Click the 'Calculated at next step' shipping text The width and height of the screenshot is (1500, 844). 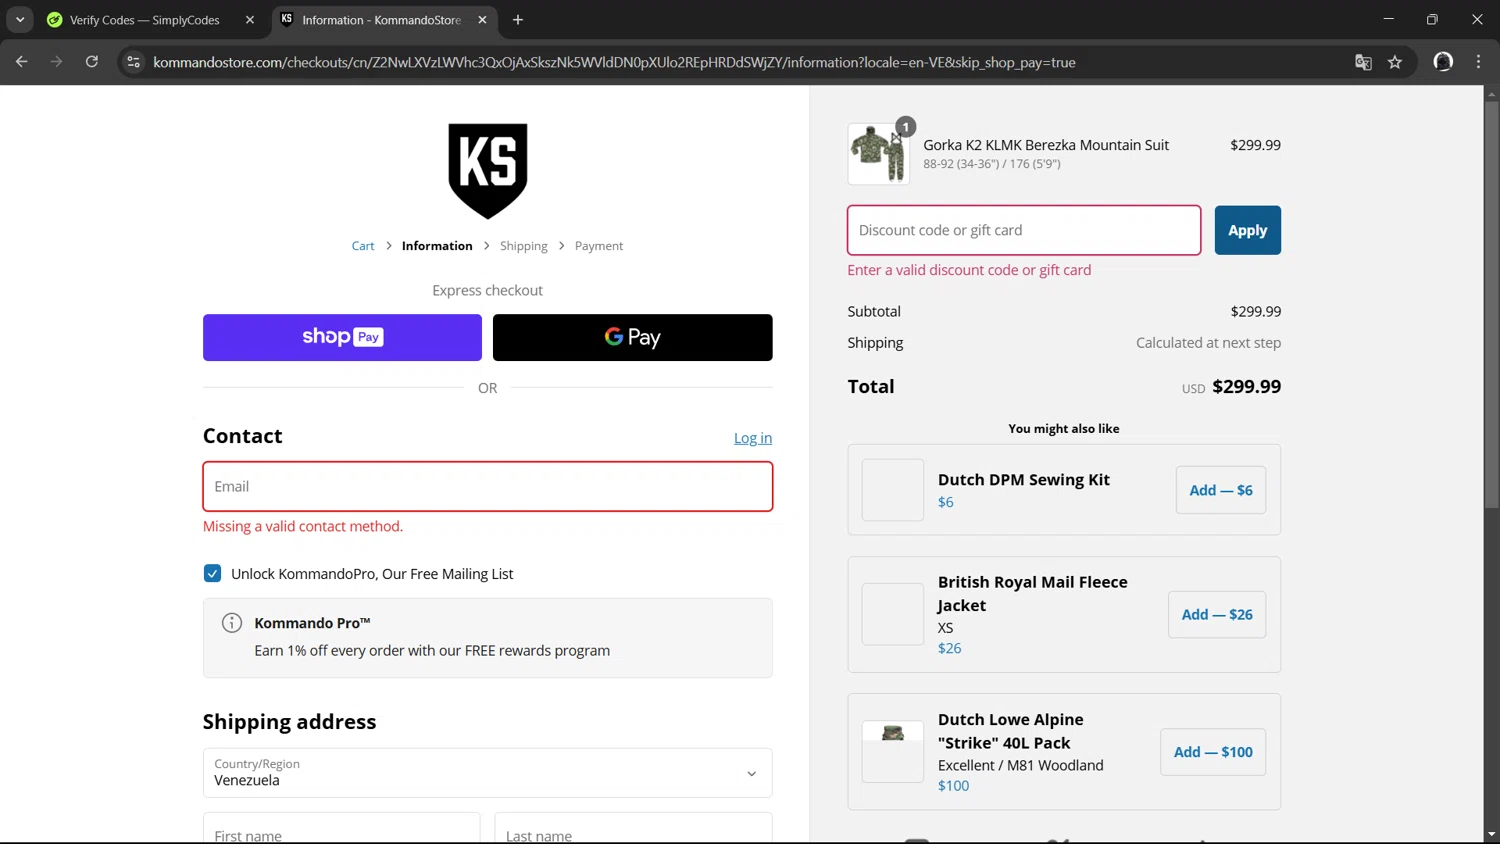click(x=1208, y=342)
